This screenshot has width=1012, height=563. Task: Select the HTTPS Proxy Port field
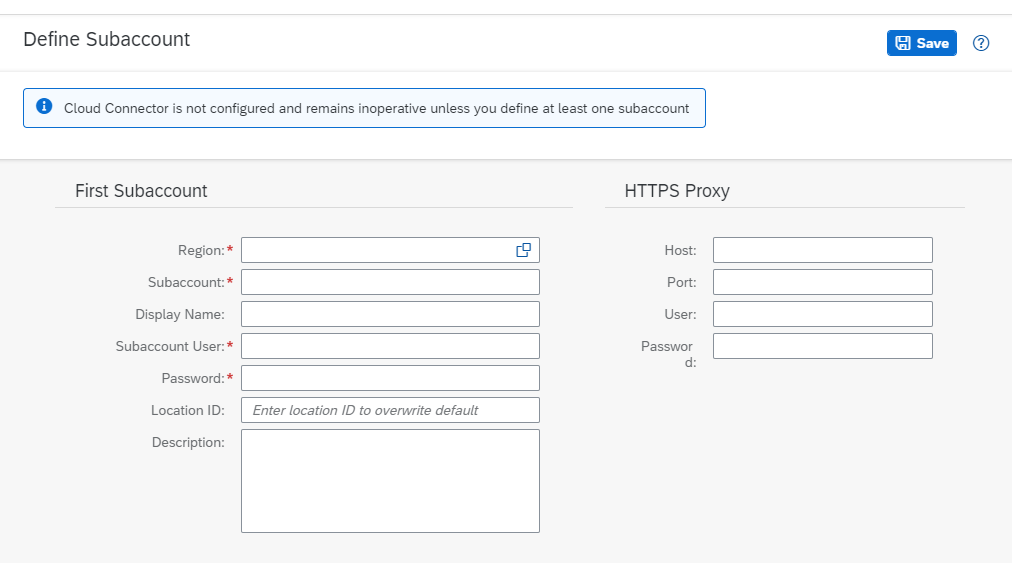822,282
